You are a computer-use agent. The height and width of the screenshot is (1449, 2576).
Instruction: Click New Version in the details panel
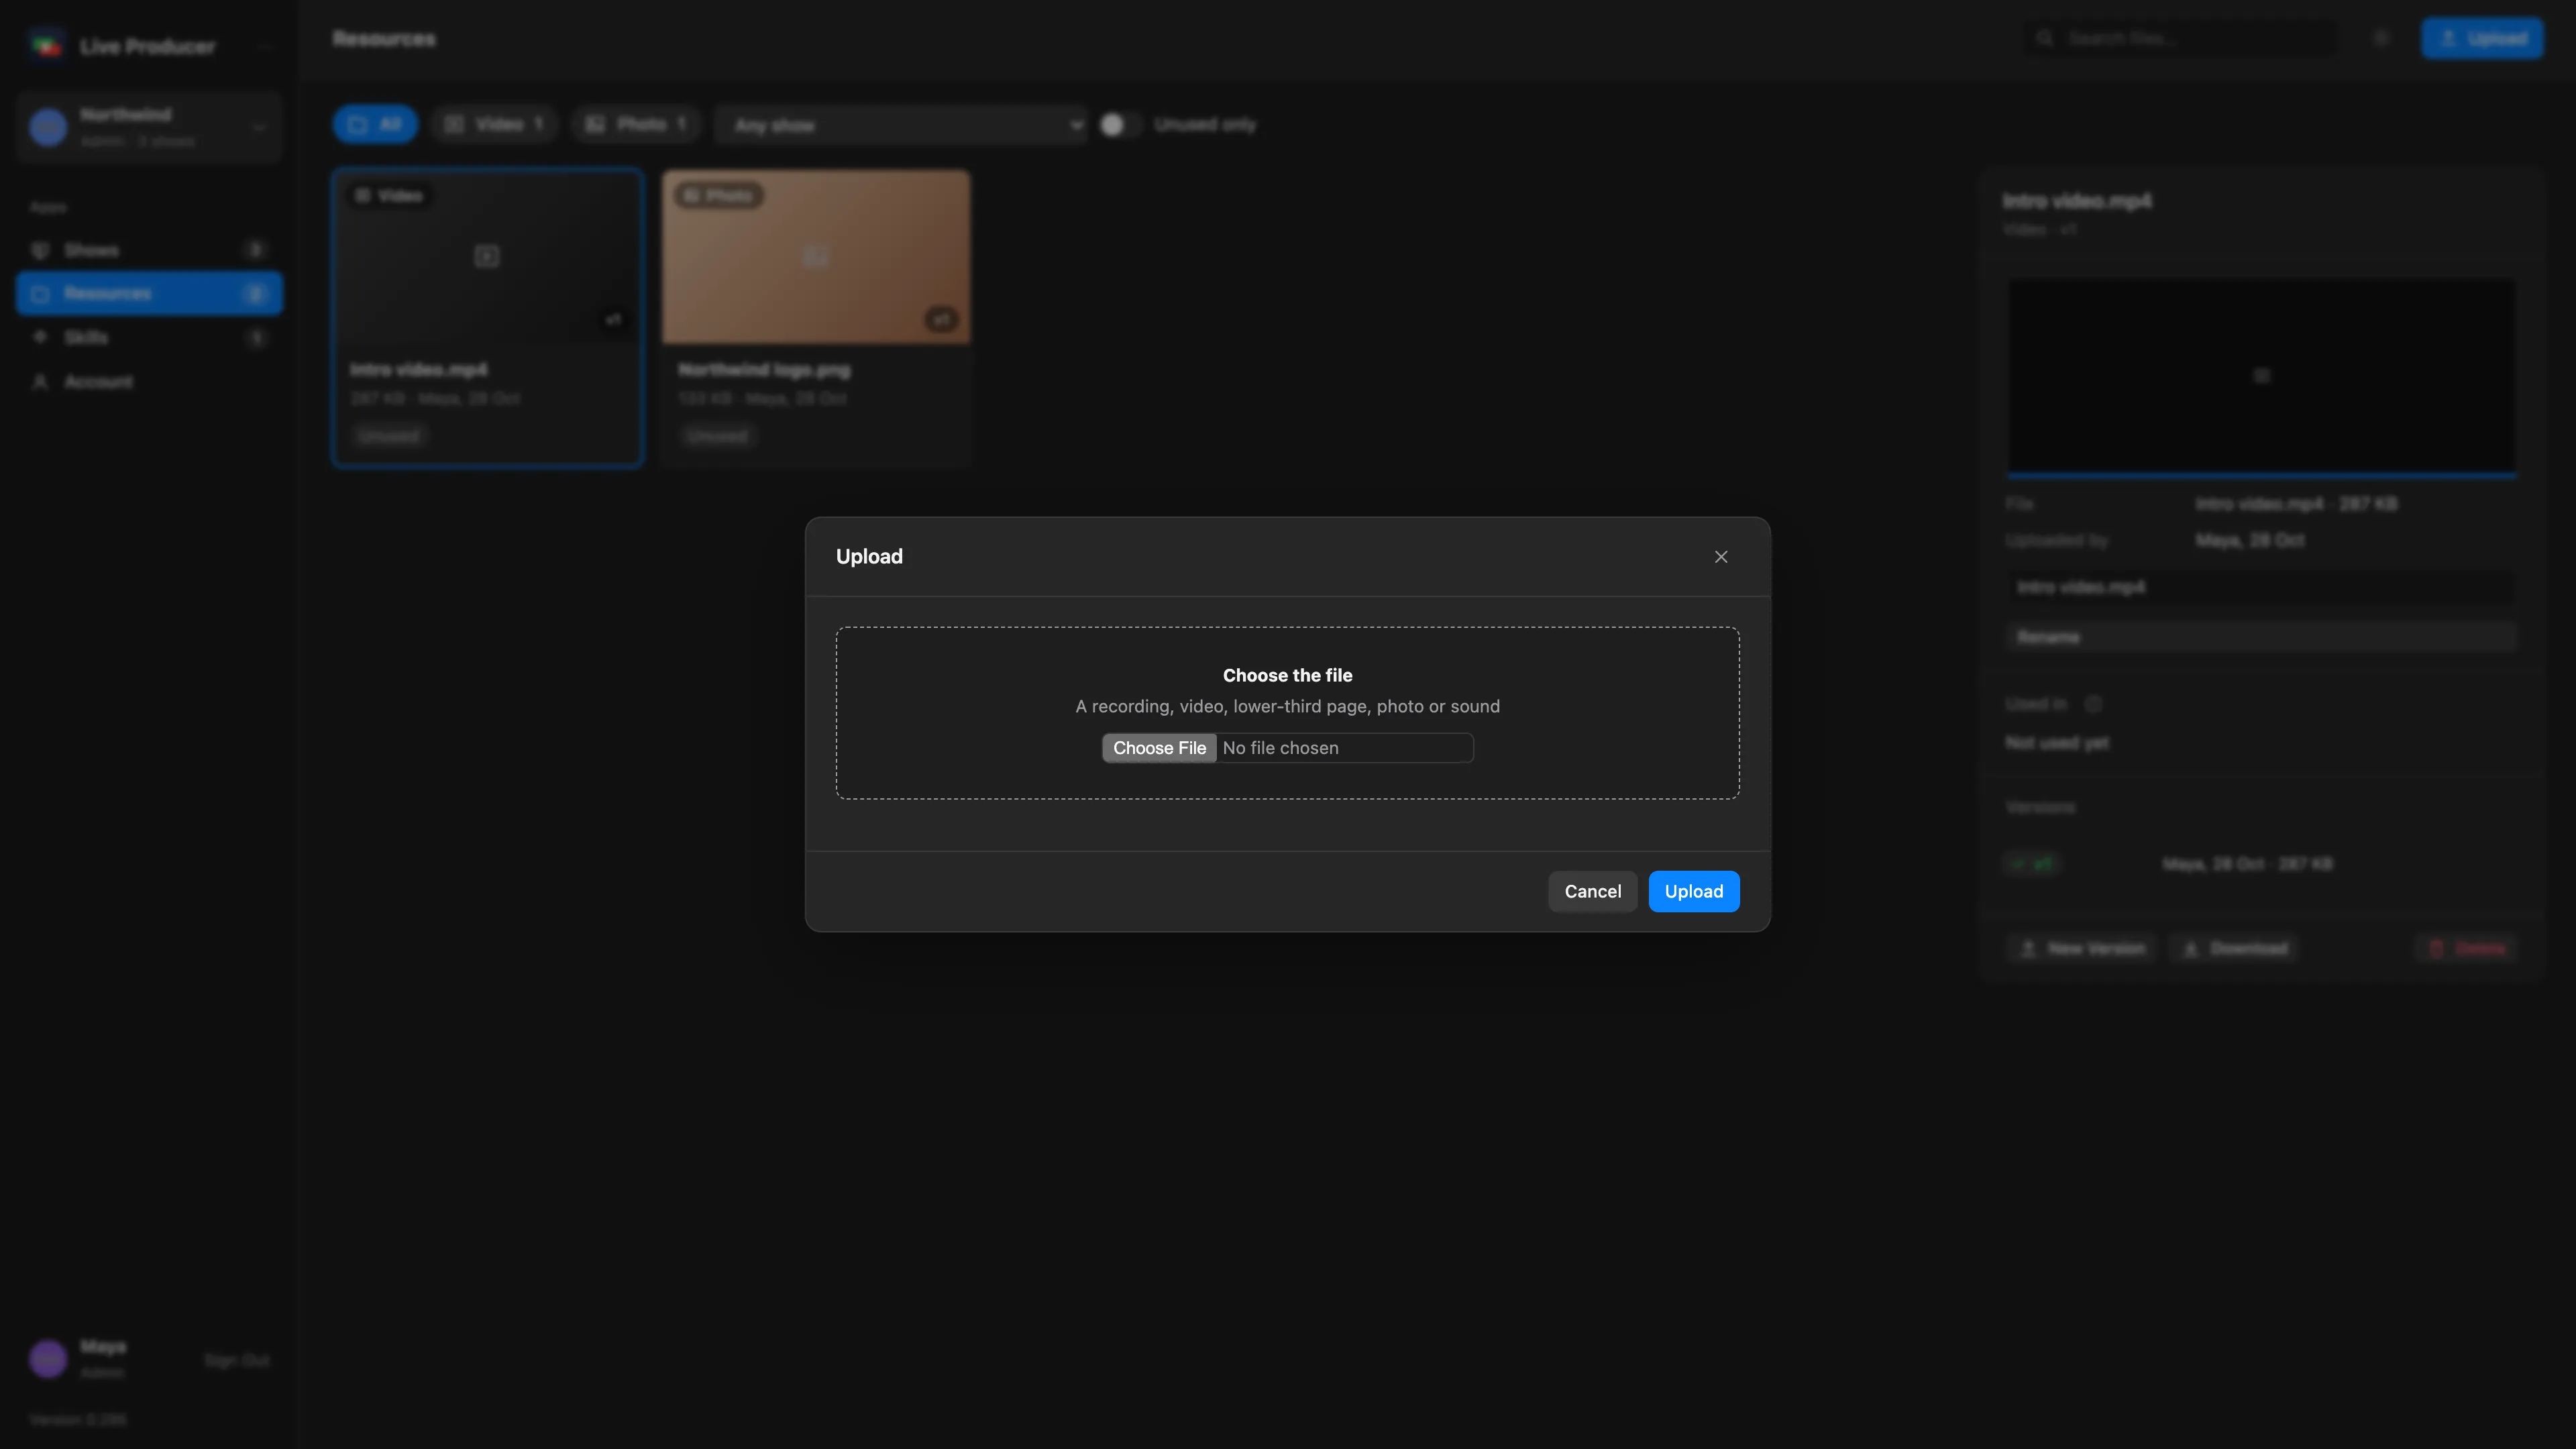2082,948
